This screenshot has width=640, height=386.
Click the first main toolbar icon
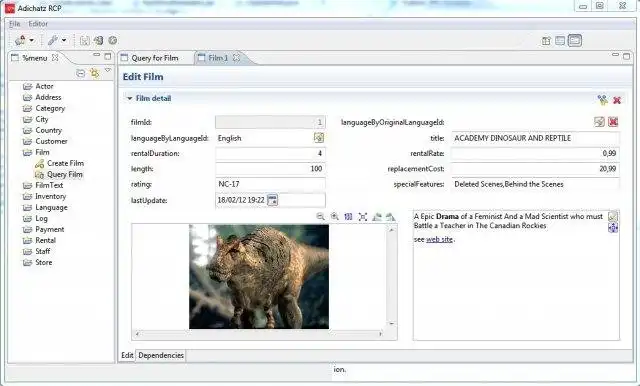(20, 40)
